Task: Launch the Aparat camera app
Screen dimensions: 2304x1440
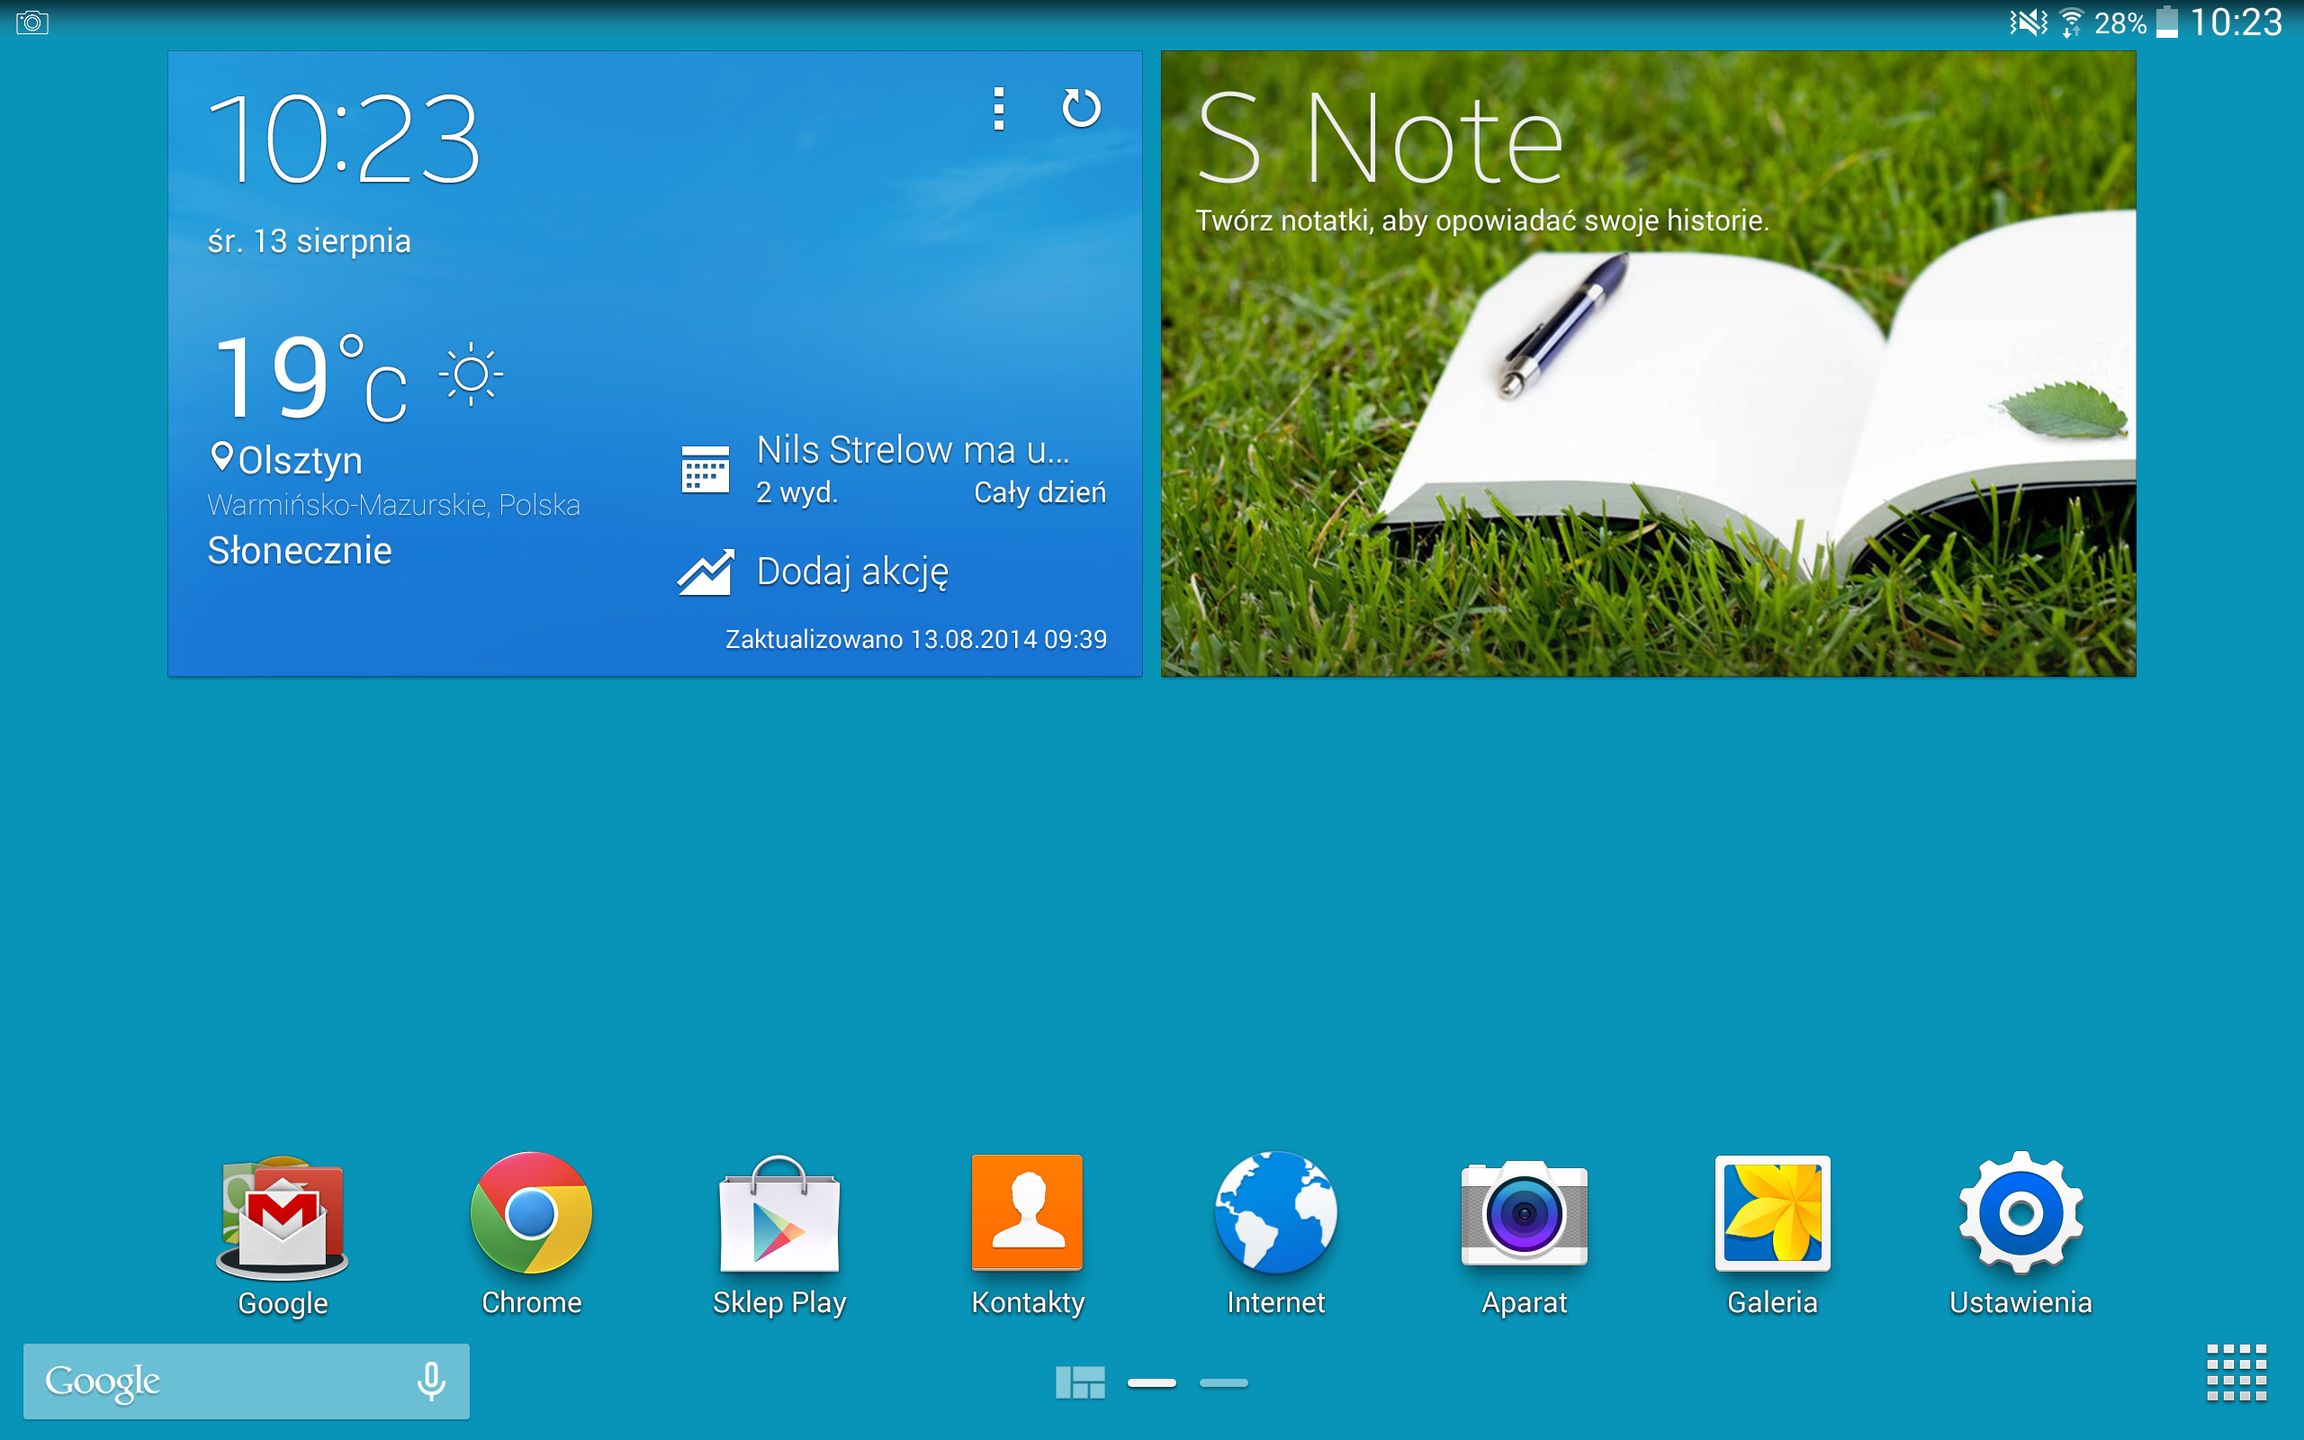Action: pos(1524,1214)
